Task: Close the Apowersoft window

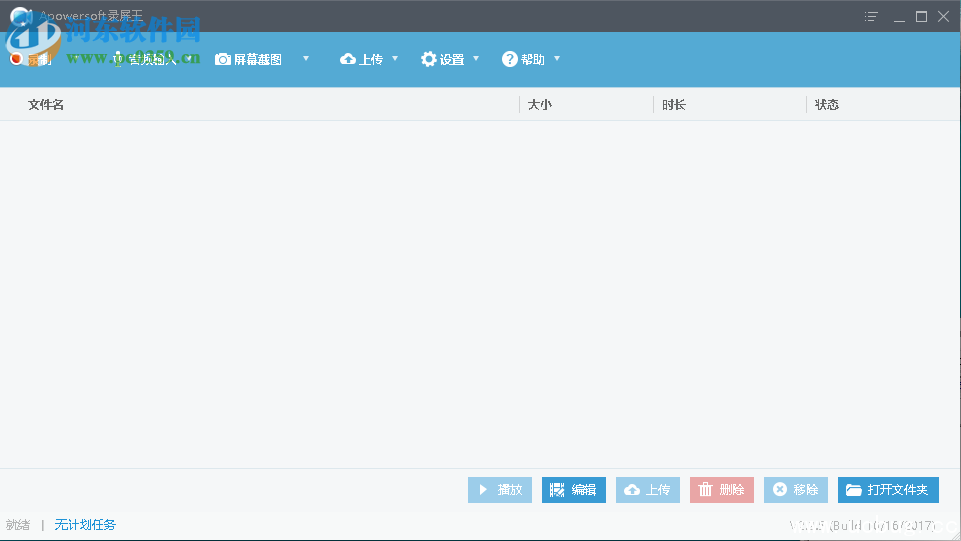Action: click(x=943, y=17)
